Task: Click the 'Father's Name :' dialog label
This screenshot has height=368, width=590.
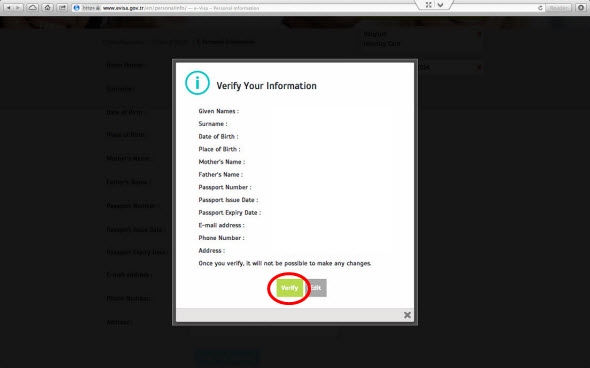Action: click(x=220, y=175)
